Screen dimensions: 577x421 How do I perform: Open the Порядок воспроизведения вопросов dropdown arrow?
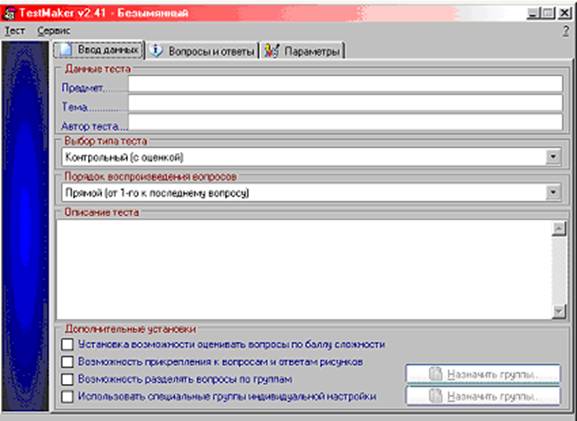coord(553,192)
